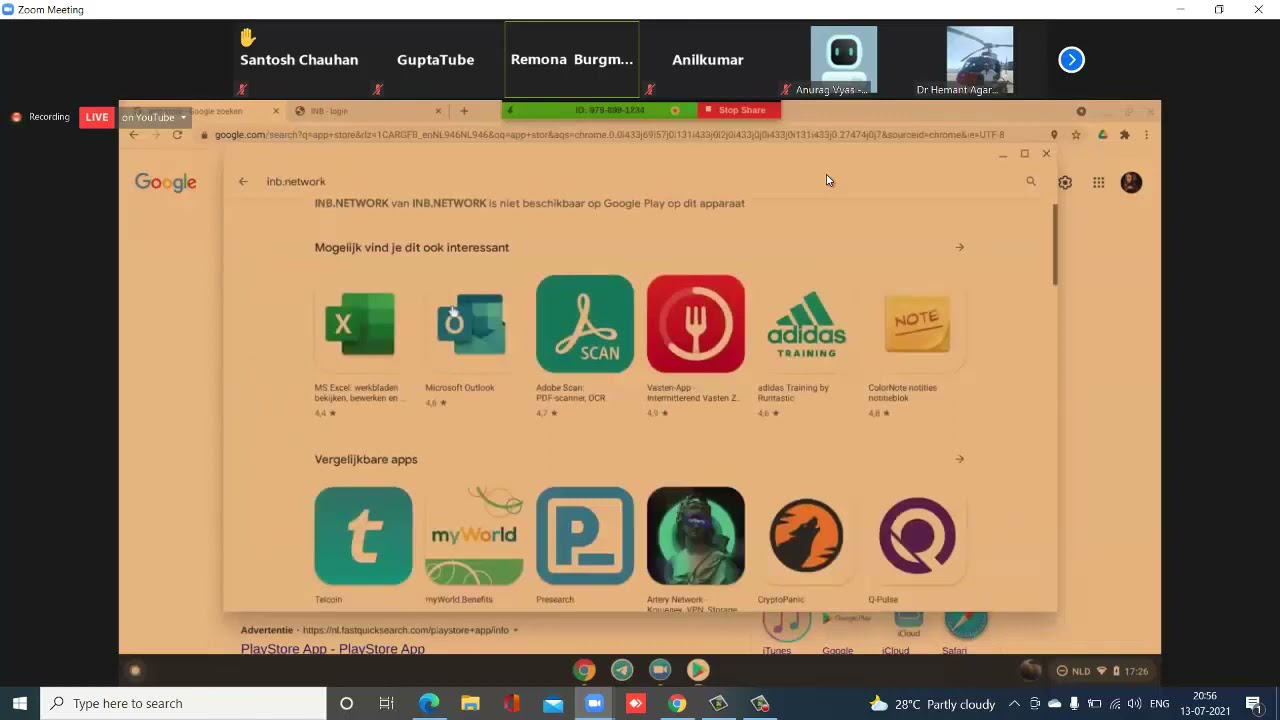Reload the page in shared Chrome

point(177,135)
